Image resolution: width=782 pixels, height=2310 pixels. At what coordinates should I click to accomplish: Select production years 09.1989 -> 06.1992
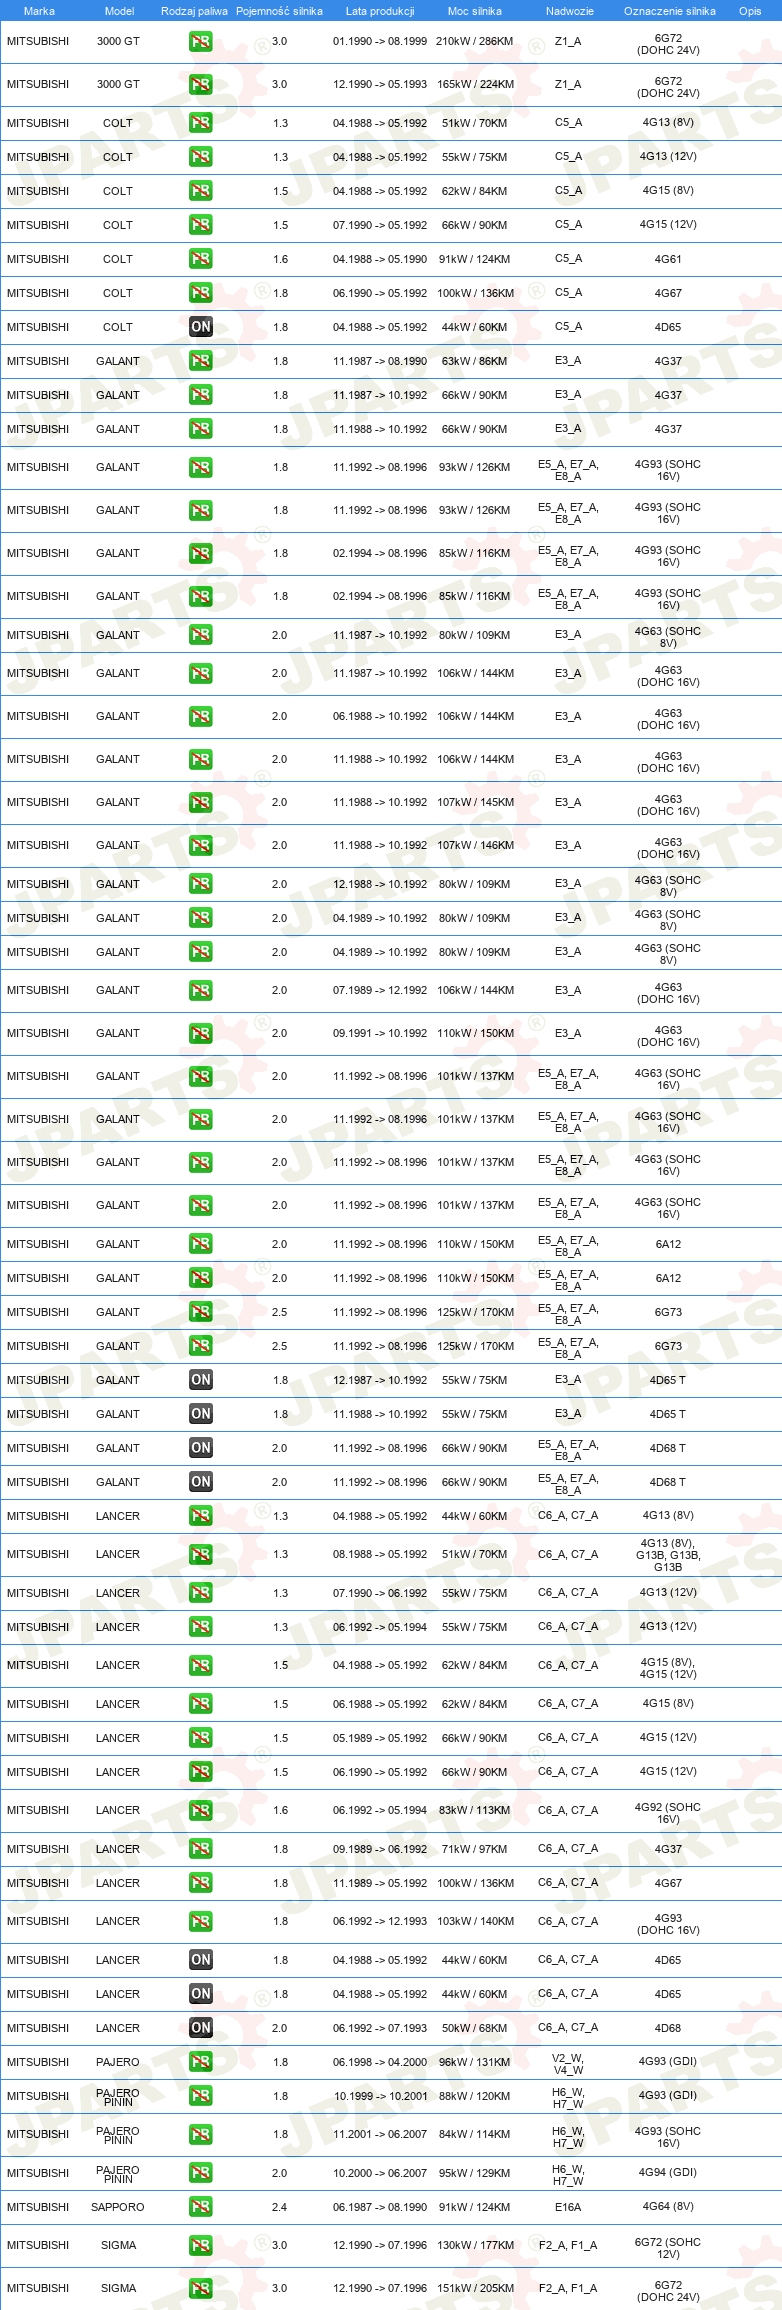(x=380, y=1849)
